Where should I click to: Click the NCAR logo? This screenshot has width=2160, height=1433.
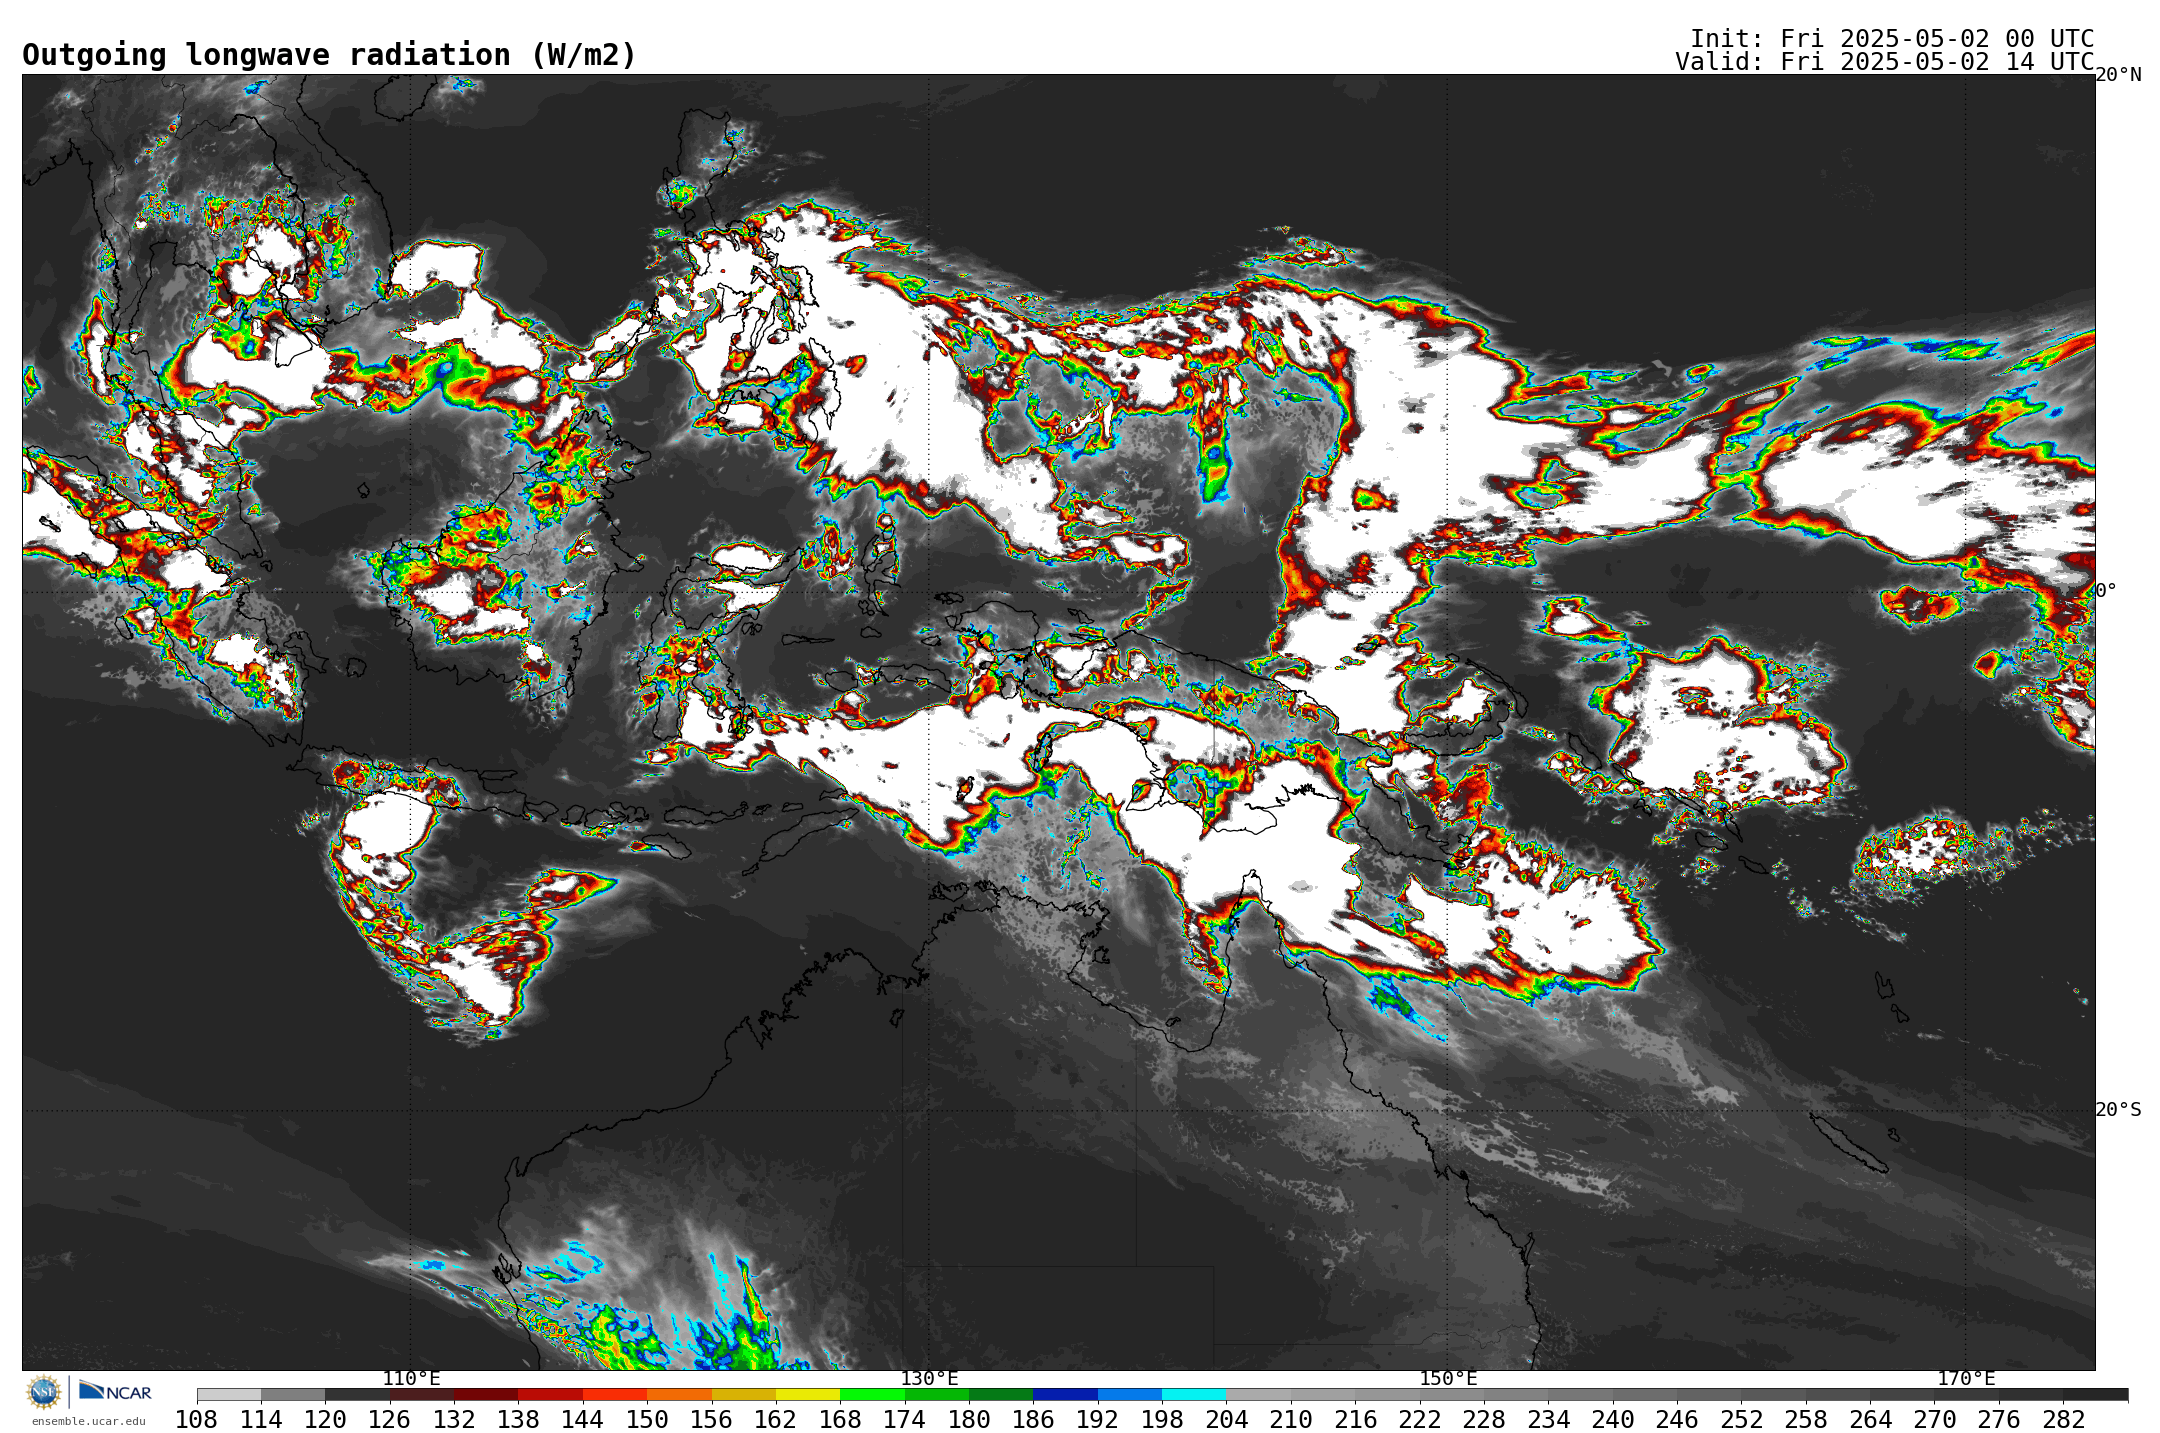tap(115, 1391)
